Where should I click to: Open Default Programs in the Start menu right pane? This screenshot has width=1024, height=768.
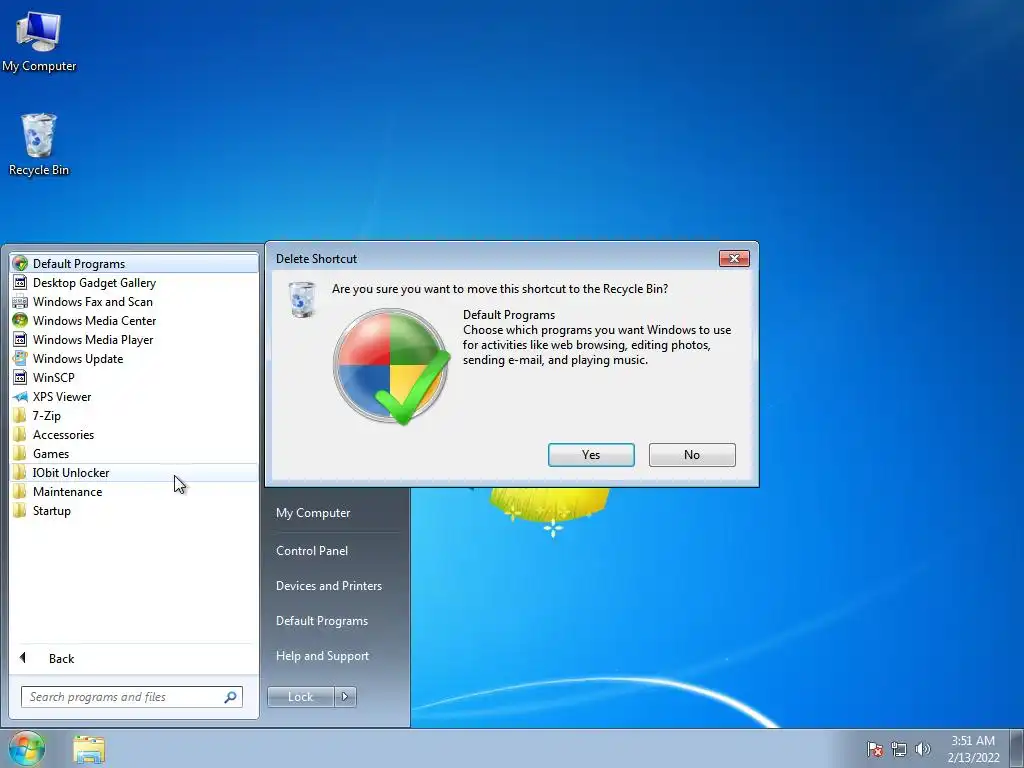(321, 621)
